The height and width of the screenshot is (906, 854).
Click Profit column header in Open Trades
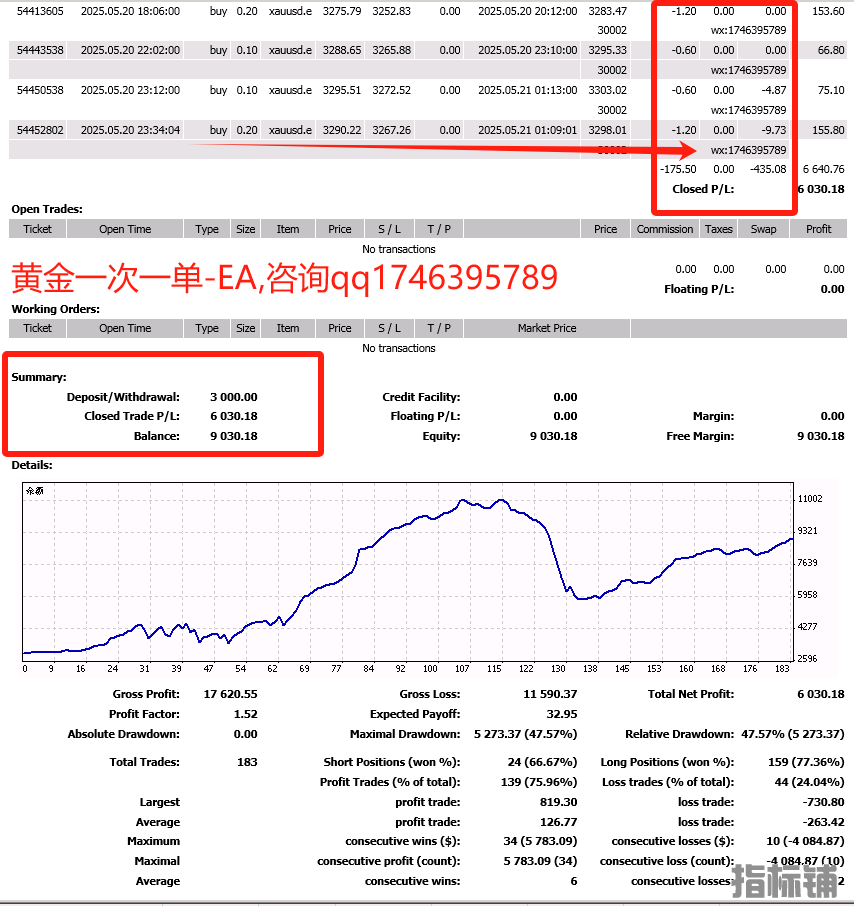click(x=818, y=229)
